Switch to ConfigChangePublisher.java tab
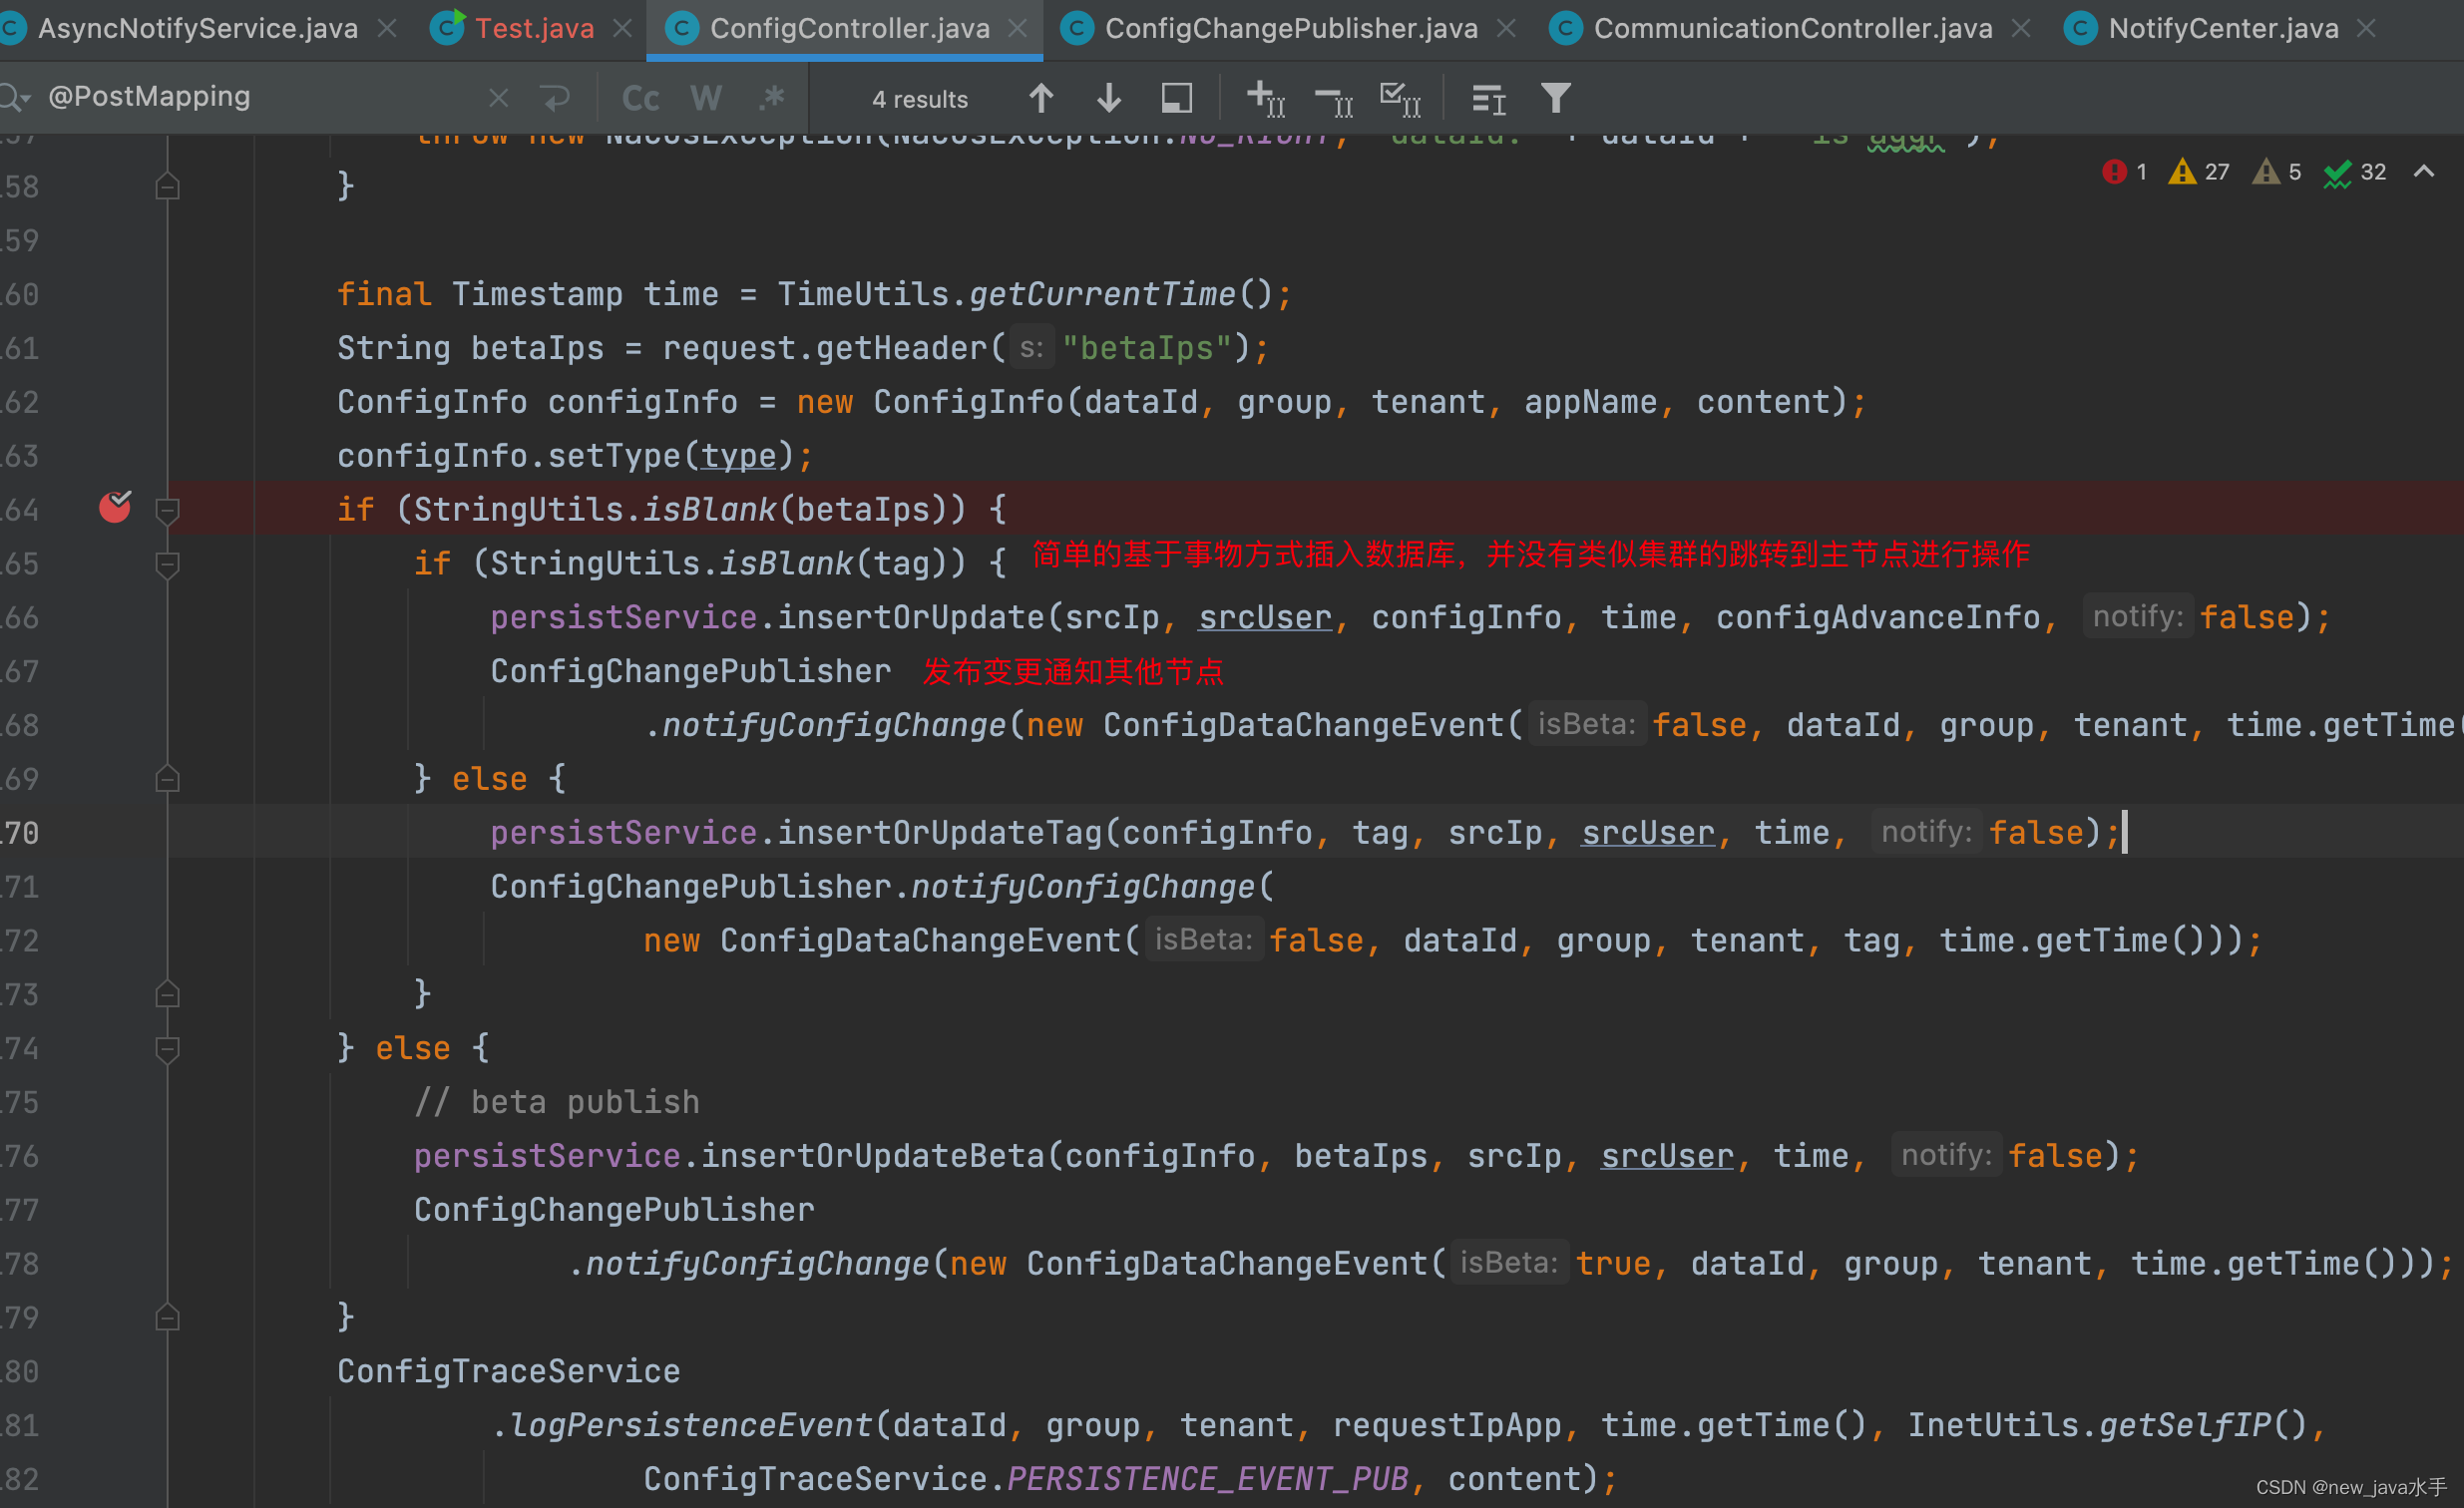This screenshot has width=2464, height=1508. point(1290,28)
